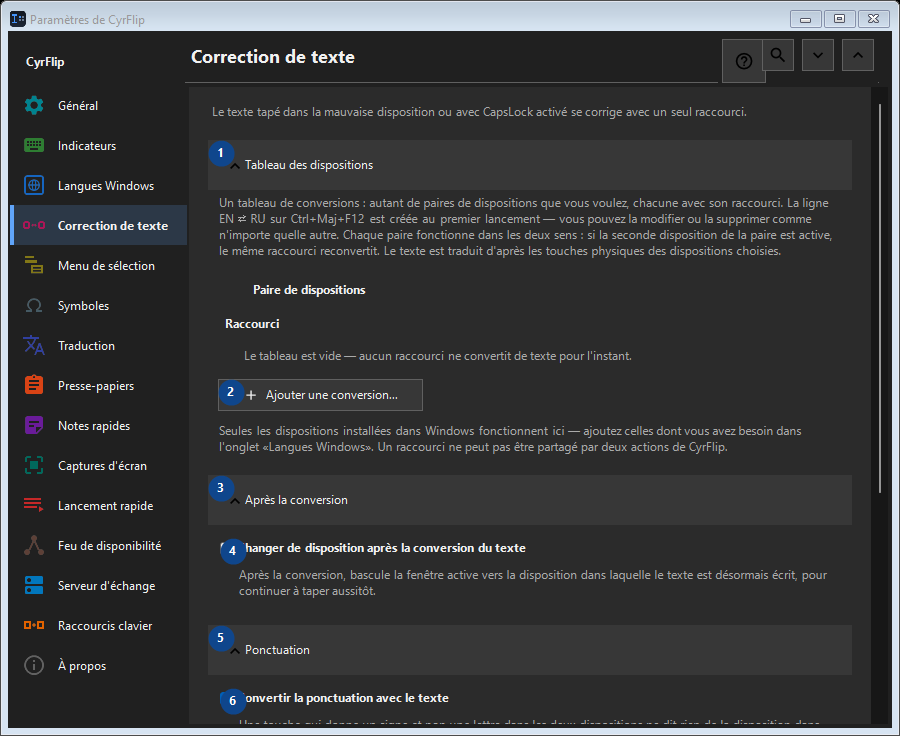Click the down-chevron button in the header
This screenshot has height=736, width=900.
coord(818,55)
